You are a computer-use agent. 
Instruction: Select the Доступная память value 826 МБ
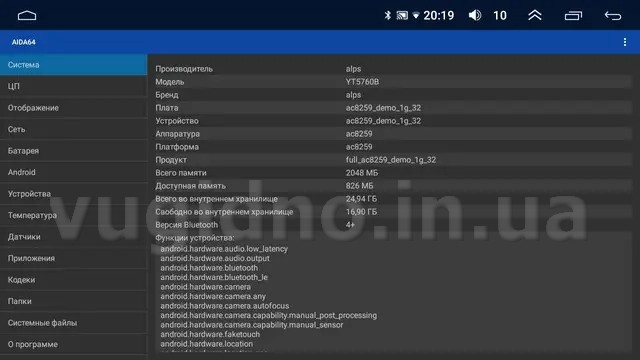coord(360,186)
